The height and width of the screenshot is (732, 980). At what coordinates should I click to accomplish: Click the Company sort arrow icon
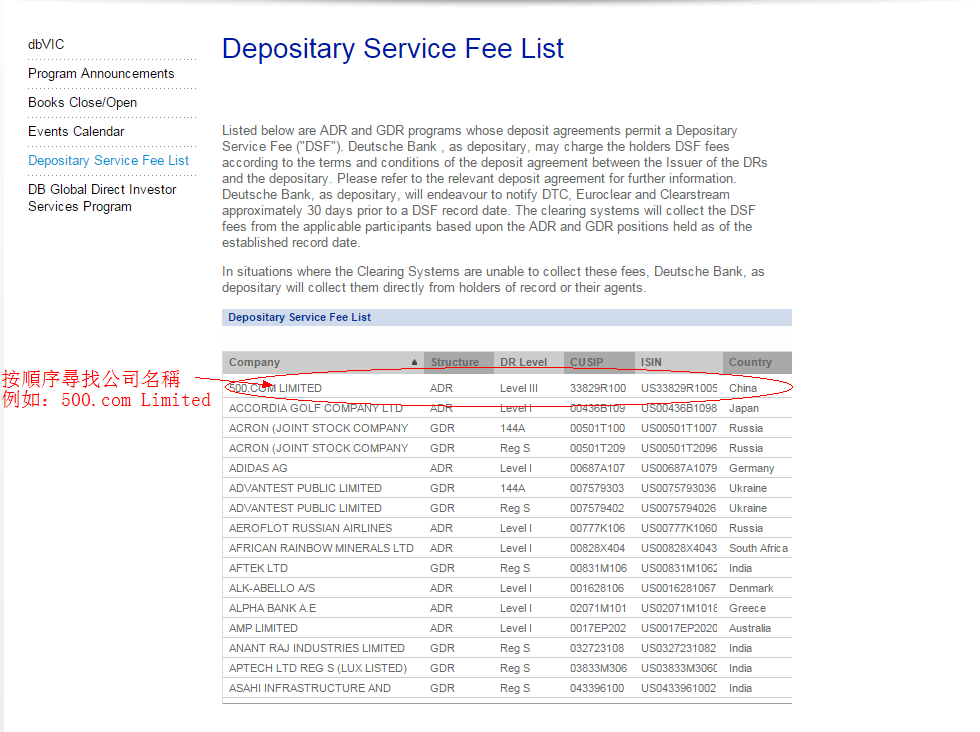[414, 362]
